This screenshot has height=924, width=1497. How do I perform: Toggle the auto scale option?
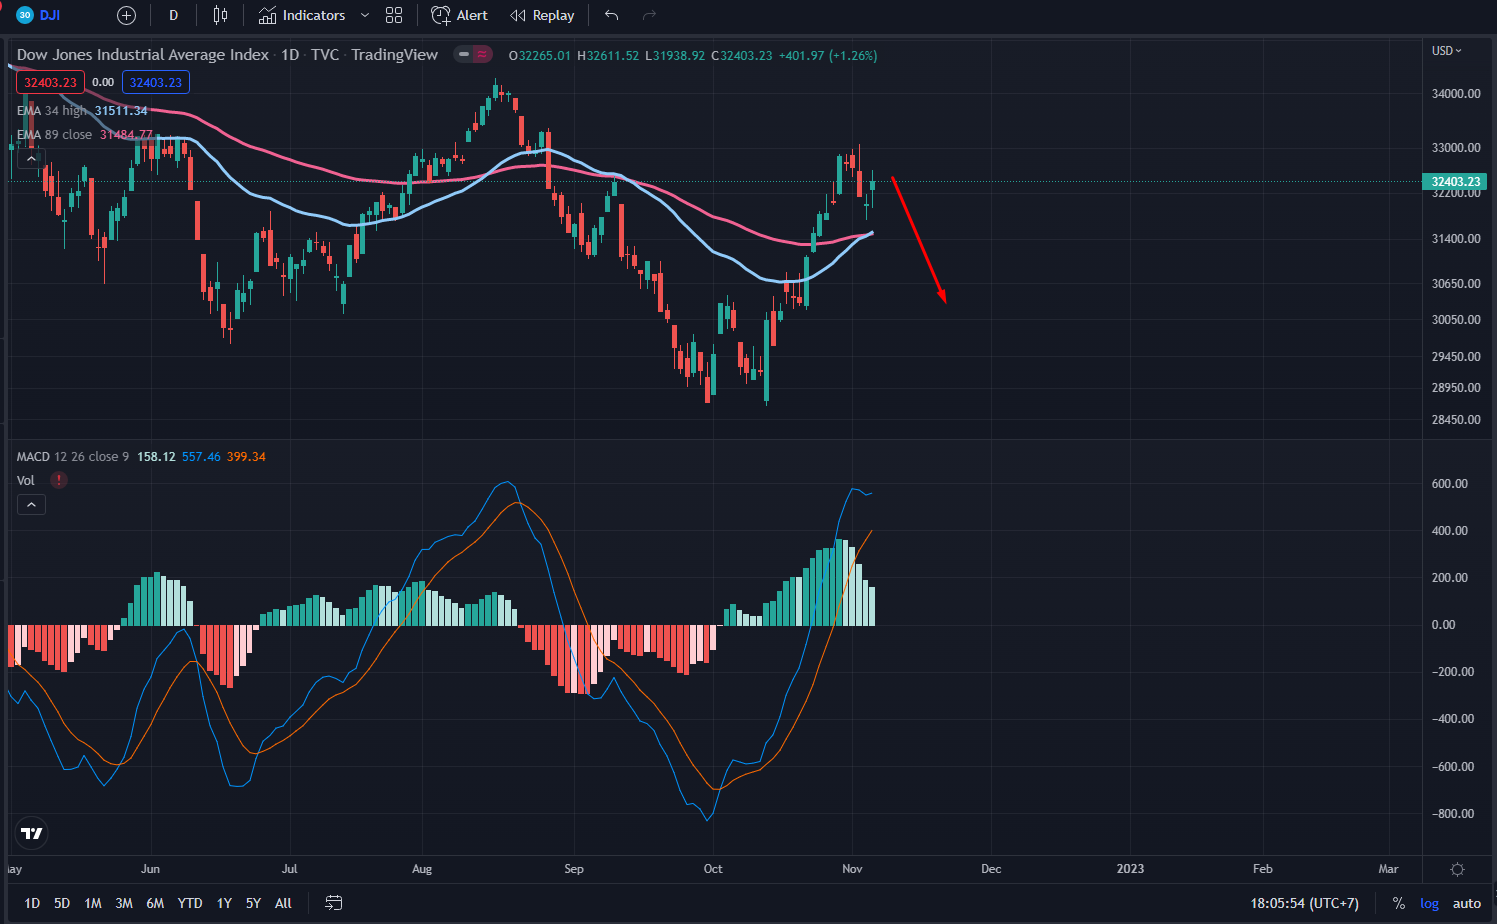(1466, 903)
